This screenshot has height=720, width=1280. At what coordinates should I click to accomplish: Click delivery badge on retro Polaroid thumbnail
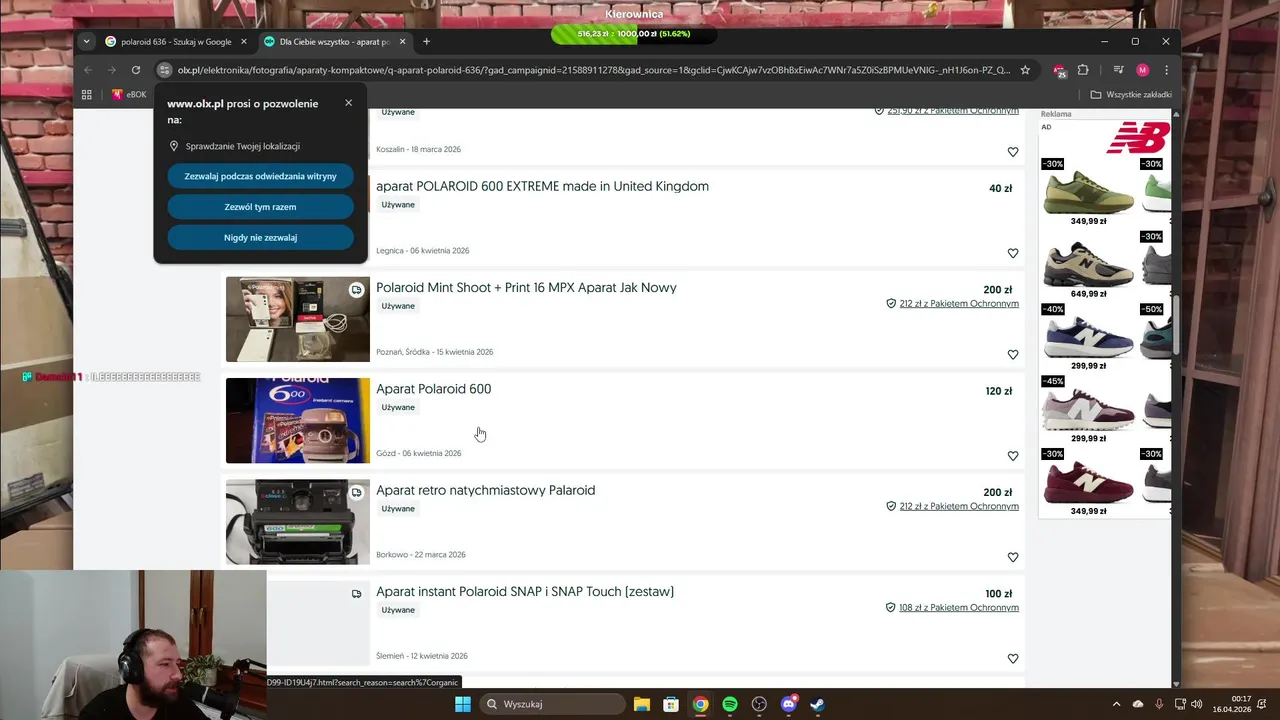(x=356, y=493)
